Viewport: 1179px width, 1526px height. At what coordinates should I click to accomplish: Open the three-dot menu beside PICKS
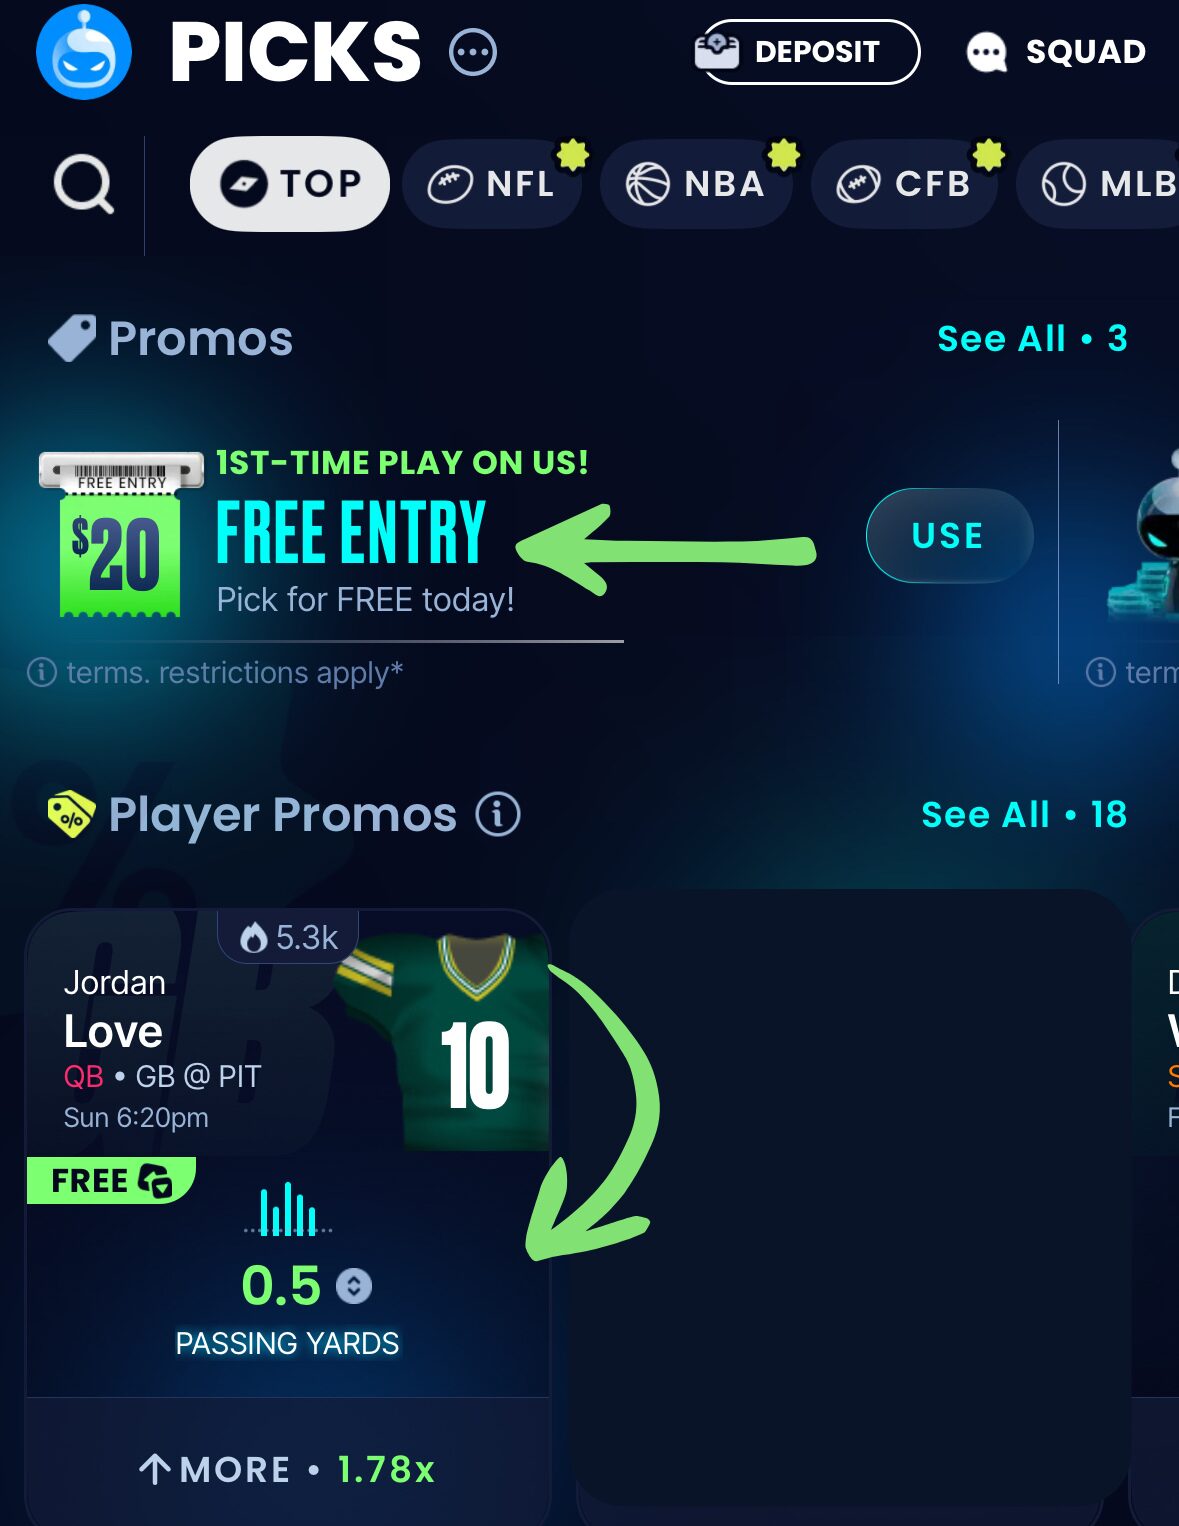click(x=473, y=53)
